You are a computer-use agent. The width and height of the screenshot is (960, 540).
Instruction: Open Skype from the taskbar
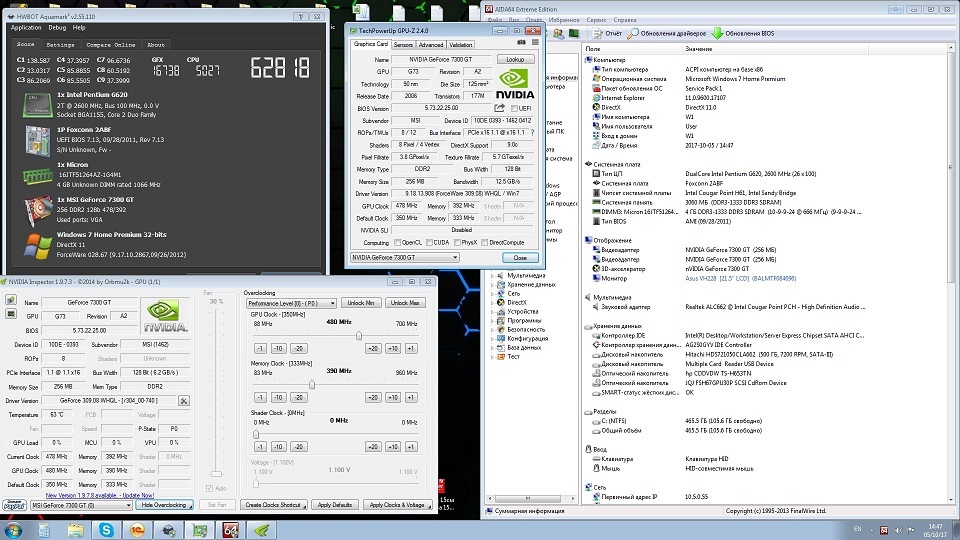click(106, 530)
